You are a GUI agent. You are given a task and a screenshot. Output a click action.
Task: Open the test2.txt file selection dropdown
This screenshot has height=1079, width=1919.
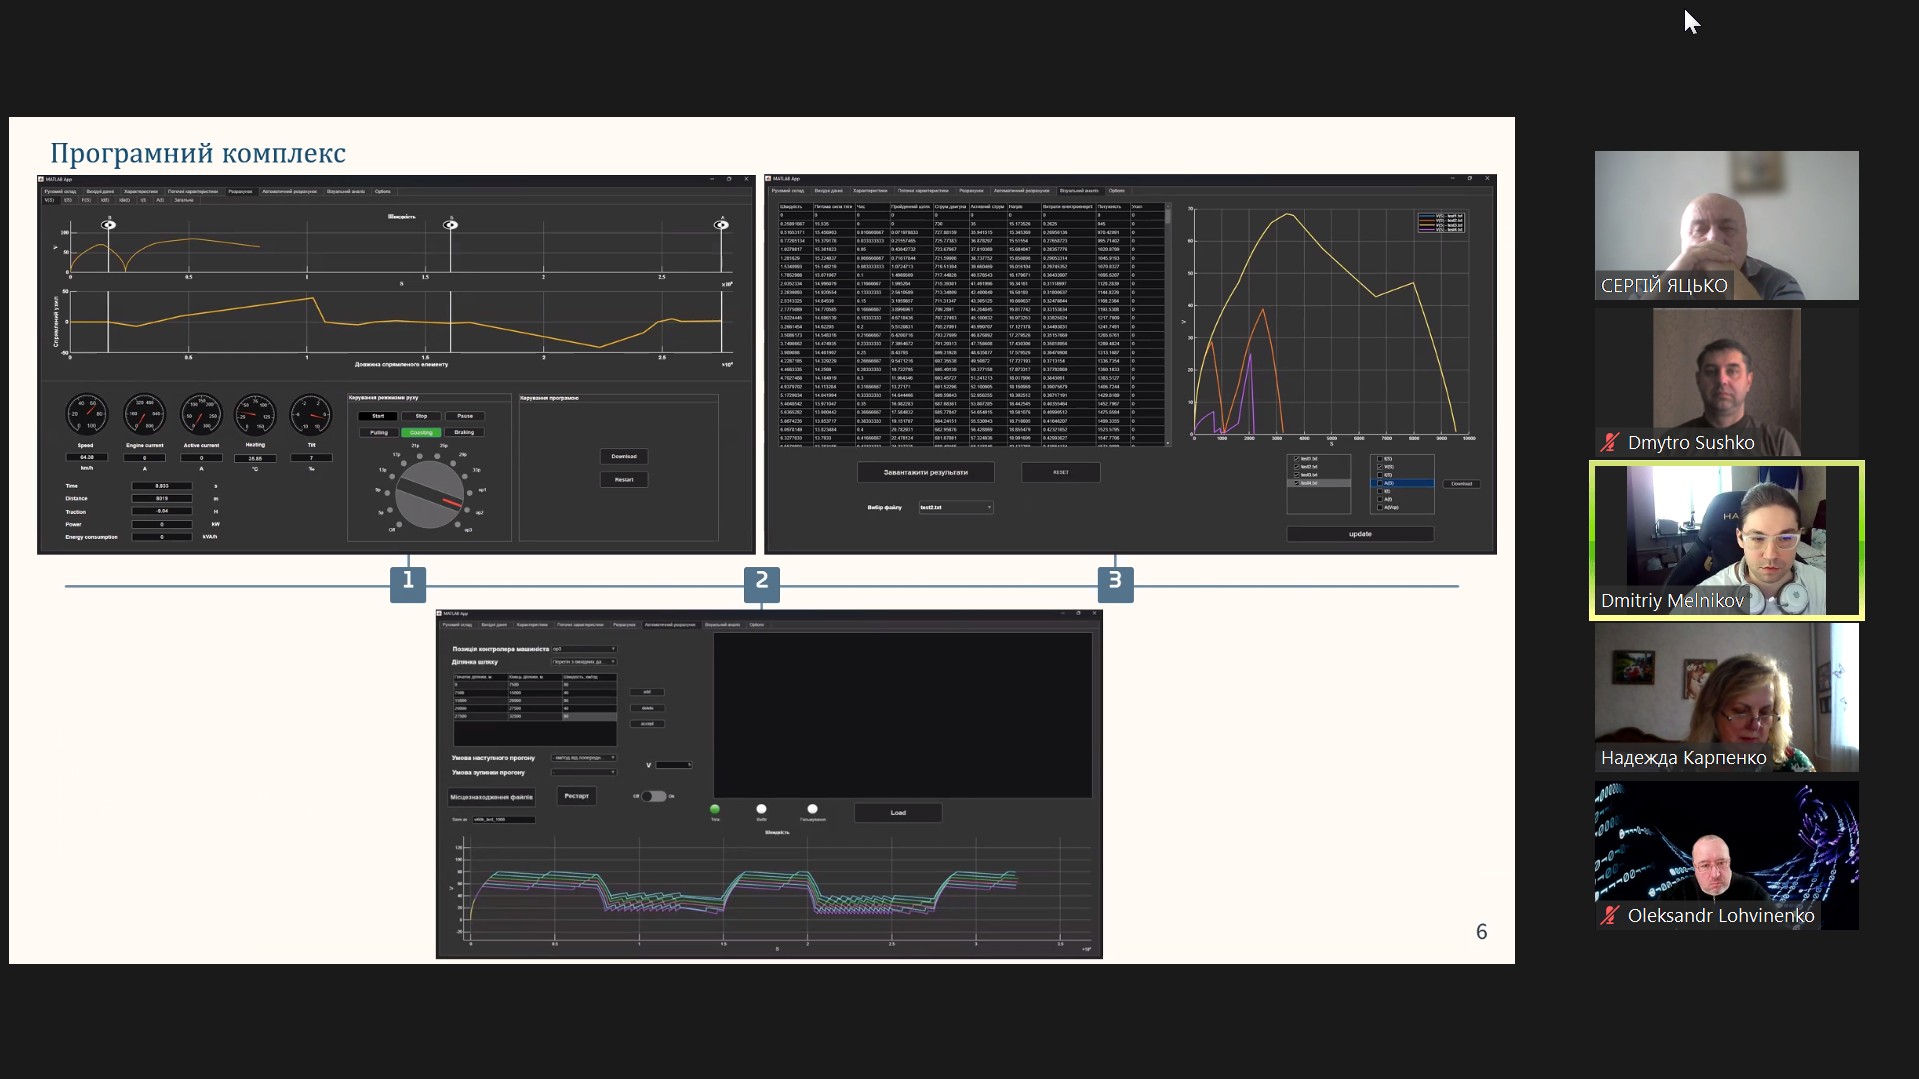click(x=956, y=508)
